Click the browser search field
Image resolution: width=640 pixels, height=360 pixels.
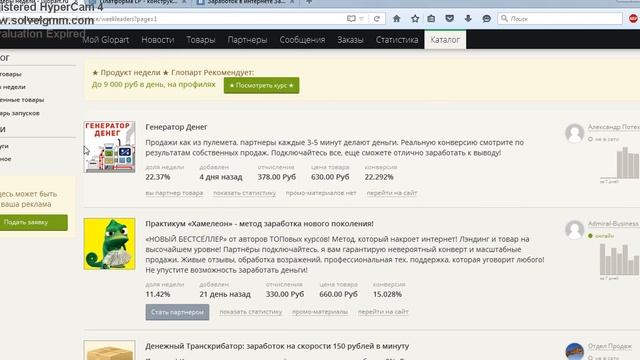560,19
